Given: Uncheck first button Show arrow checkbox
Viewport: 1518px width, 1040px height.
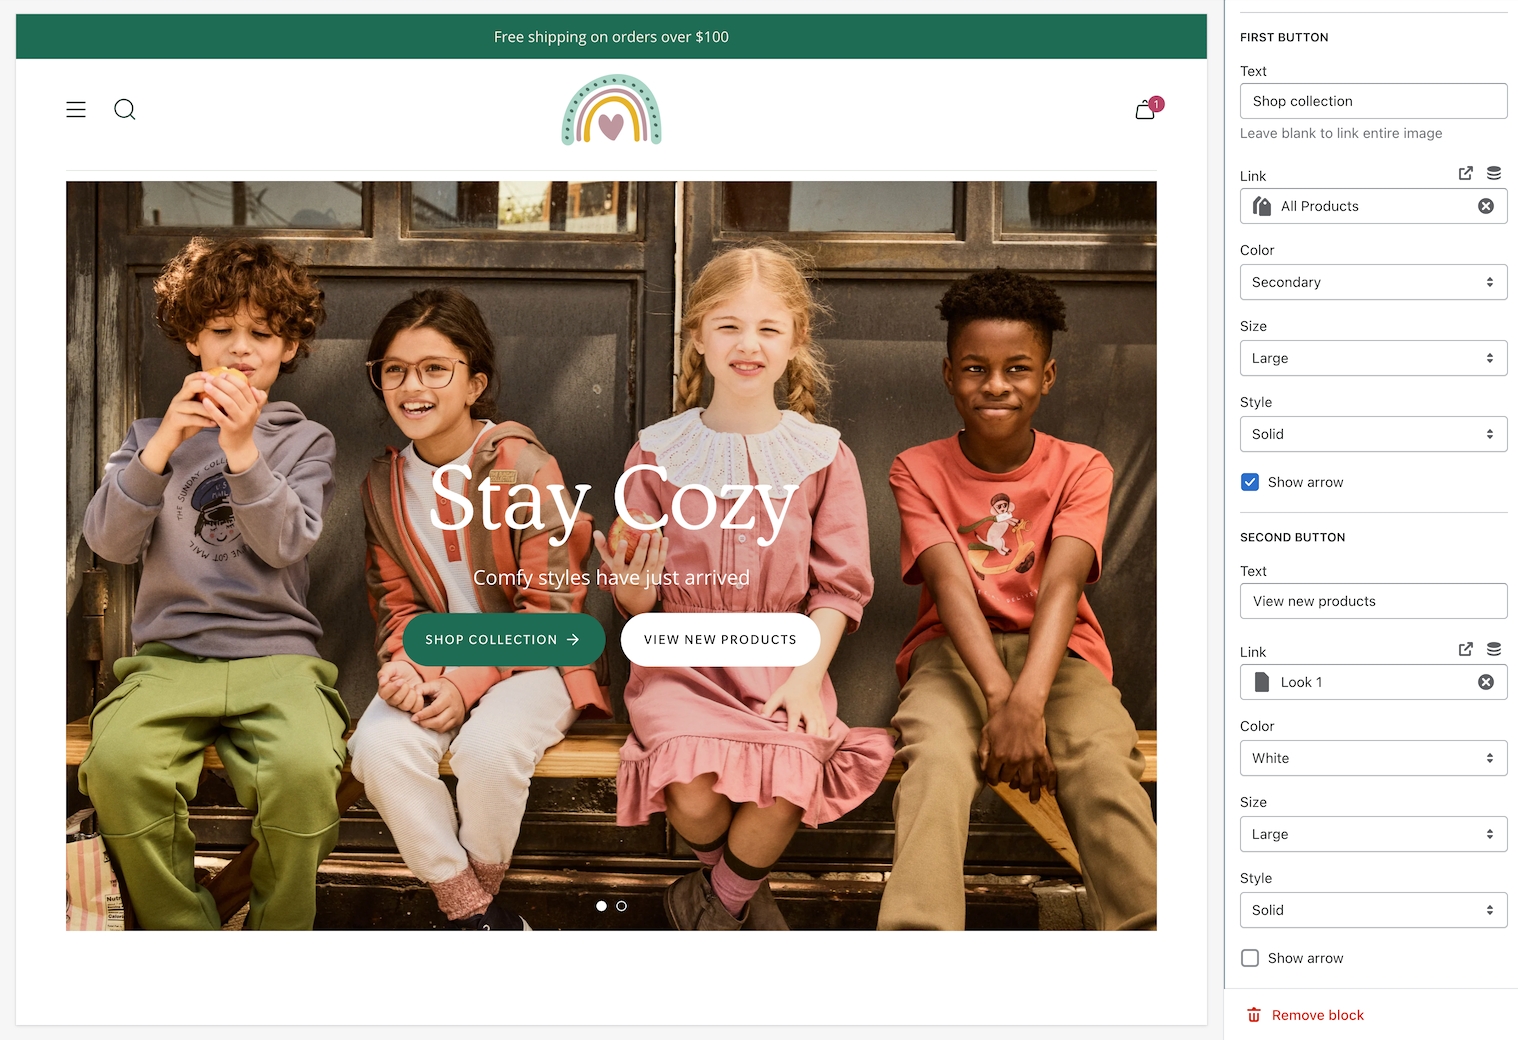Looking at the screenshot, I should (1250, 482).
